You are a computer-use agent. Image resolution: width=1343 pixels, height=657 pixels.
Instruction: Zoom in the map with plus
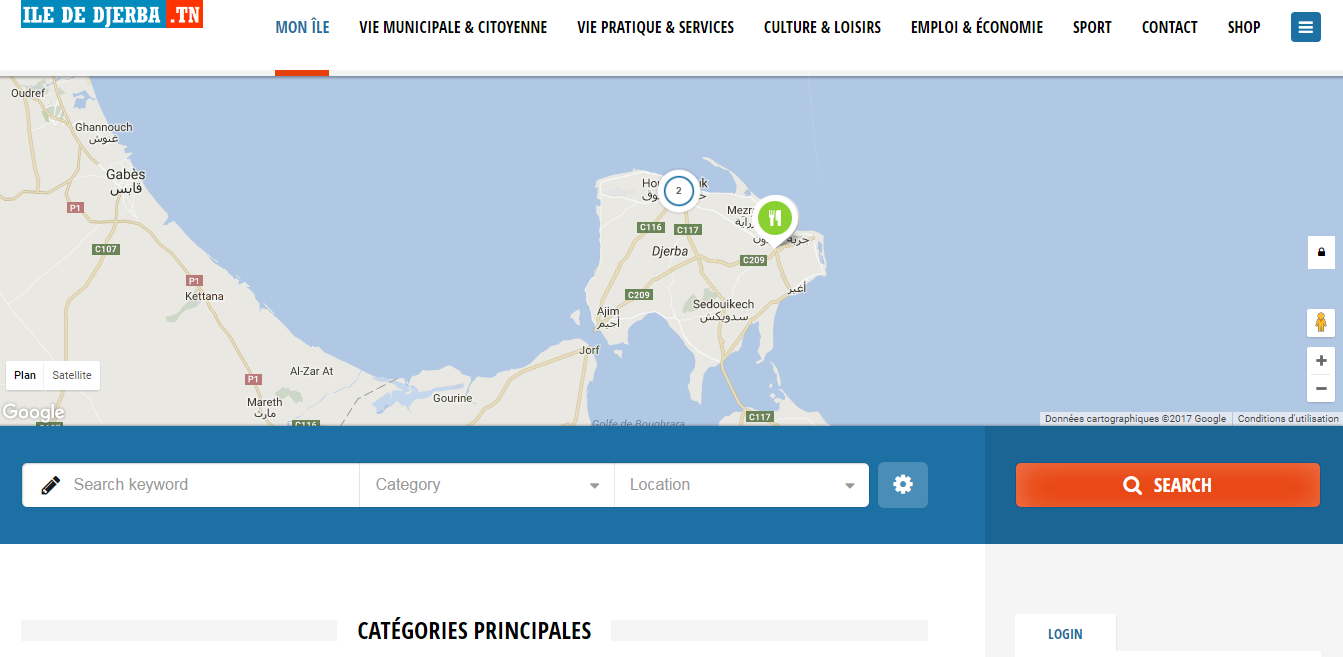point(1321,361)
